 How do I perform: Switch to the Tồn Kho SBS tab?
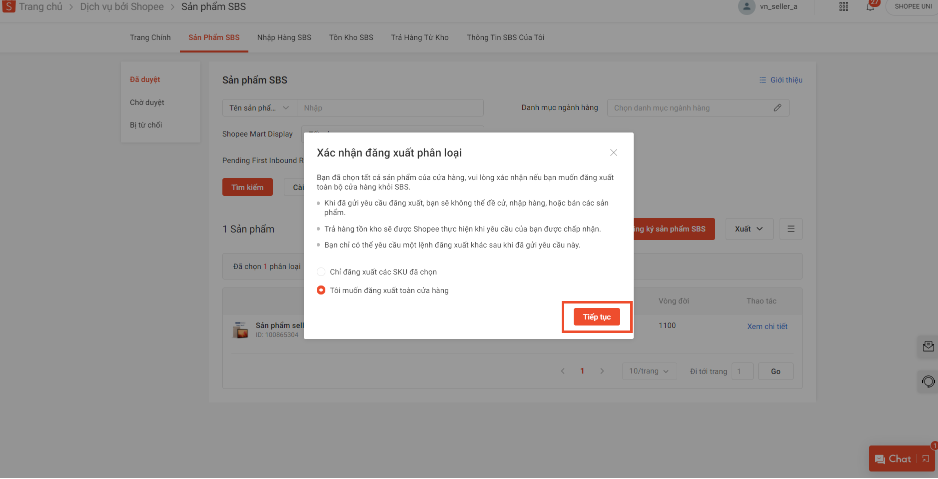(x=351, y=38)
